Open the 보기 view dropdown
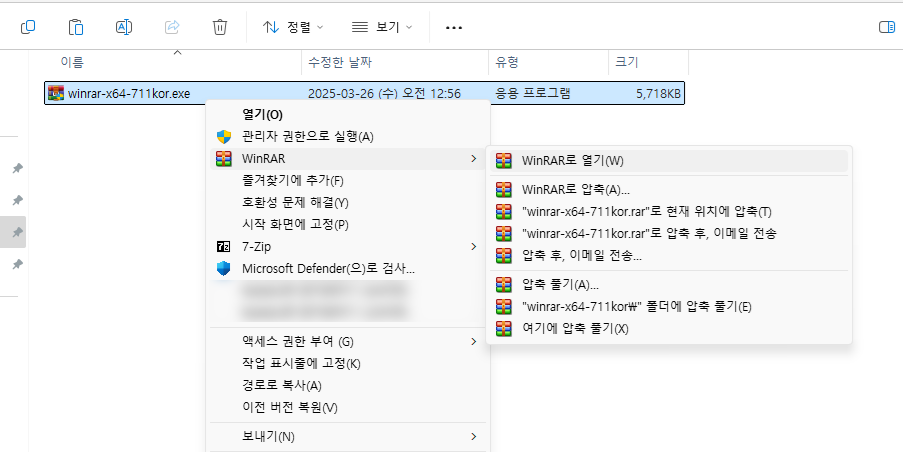 [382, 27]
